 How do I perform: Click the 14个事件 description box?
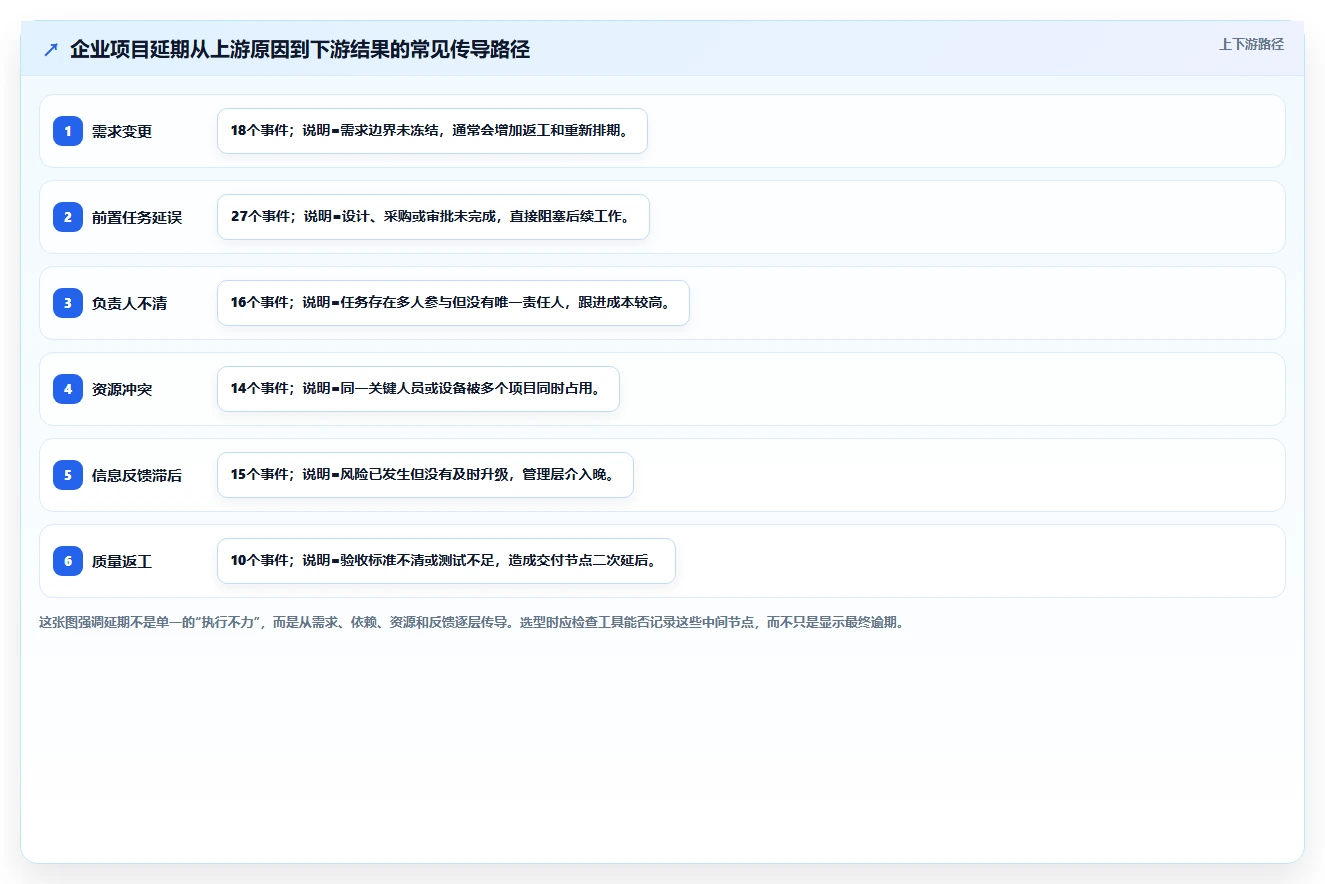coord(418,389)
